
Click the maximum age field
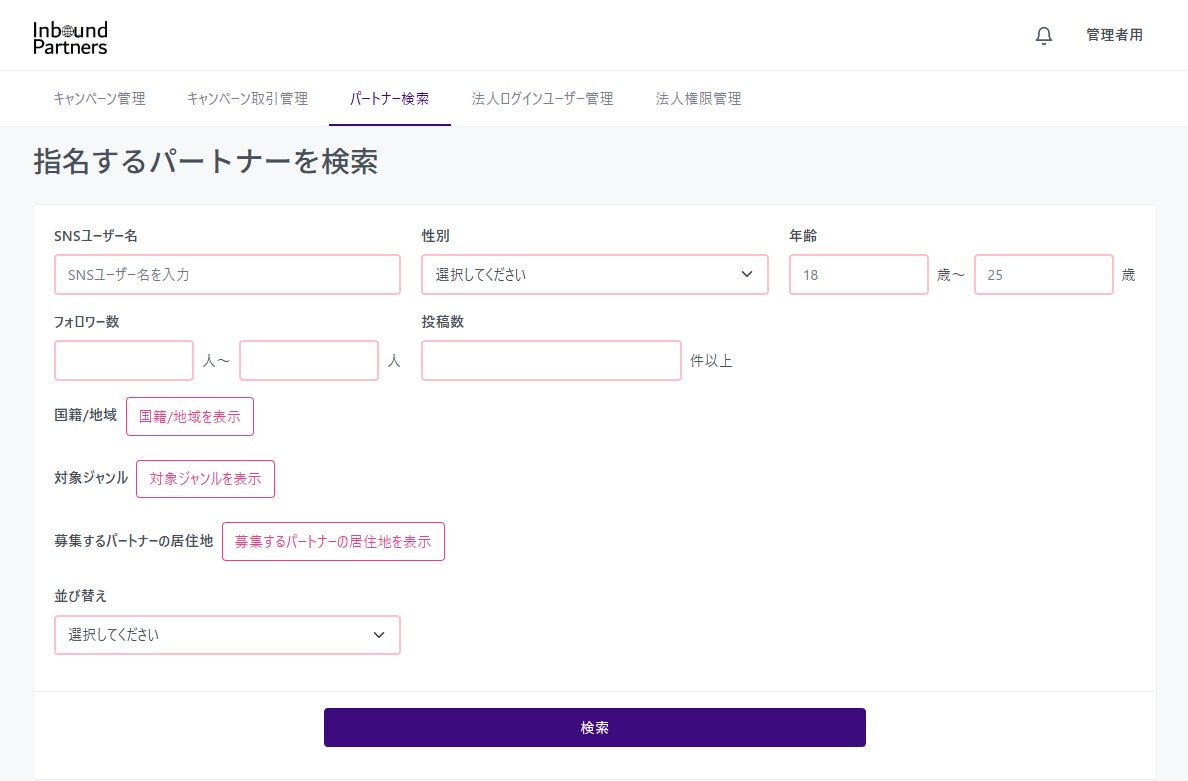point(1043,275)
